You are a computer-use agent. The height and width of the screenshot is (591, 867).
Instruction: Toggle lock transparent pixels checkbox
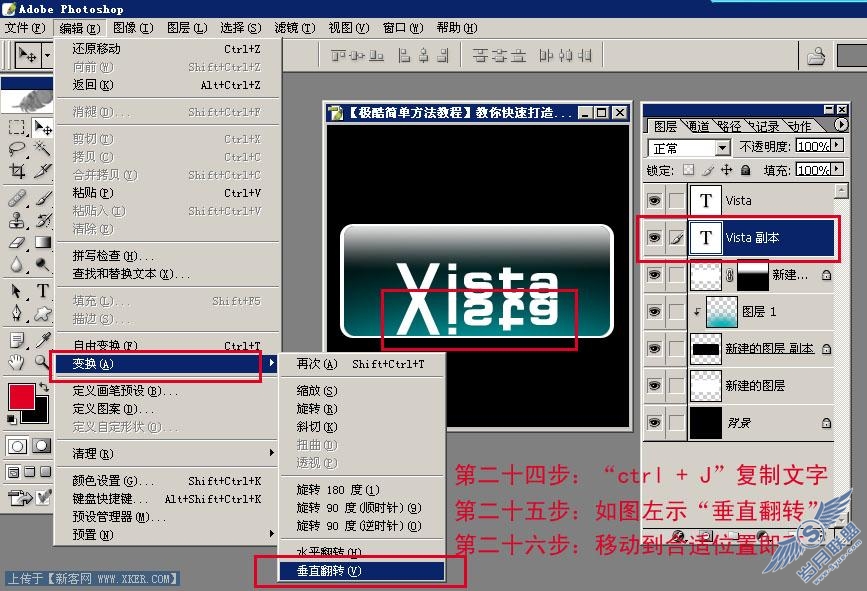(x=688, y=170)
